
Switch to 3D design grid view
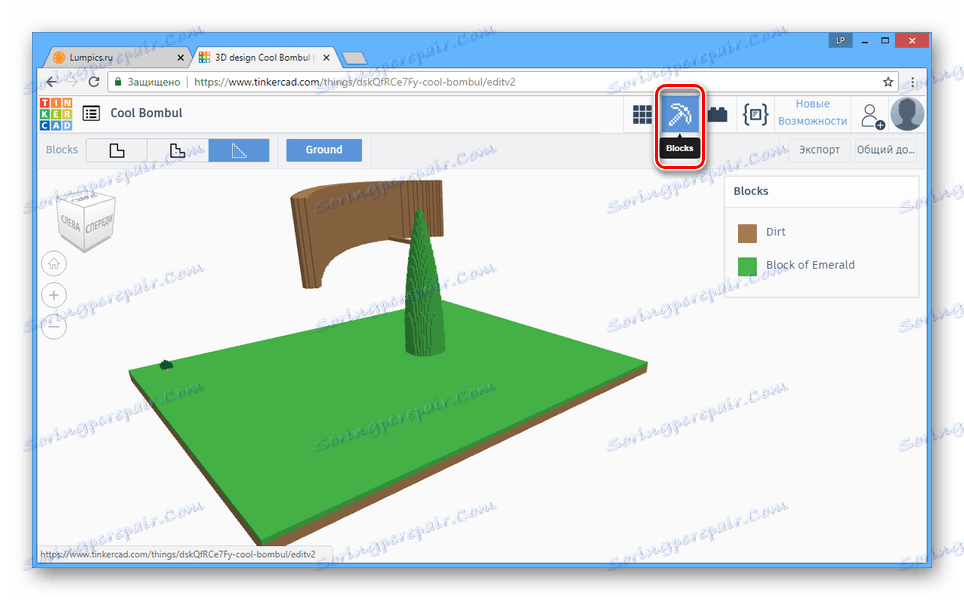(x=642, y=114)
